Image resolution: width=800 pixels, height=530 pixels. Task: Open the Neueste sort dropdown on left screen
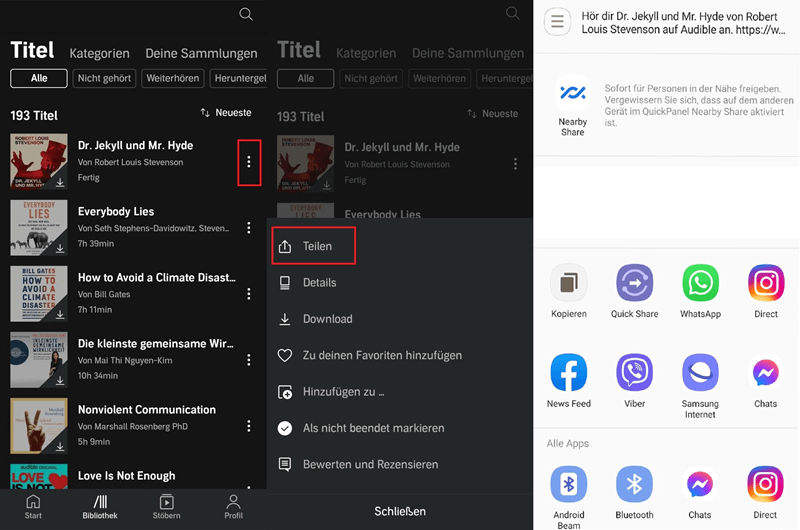tap(226, 112)
